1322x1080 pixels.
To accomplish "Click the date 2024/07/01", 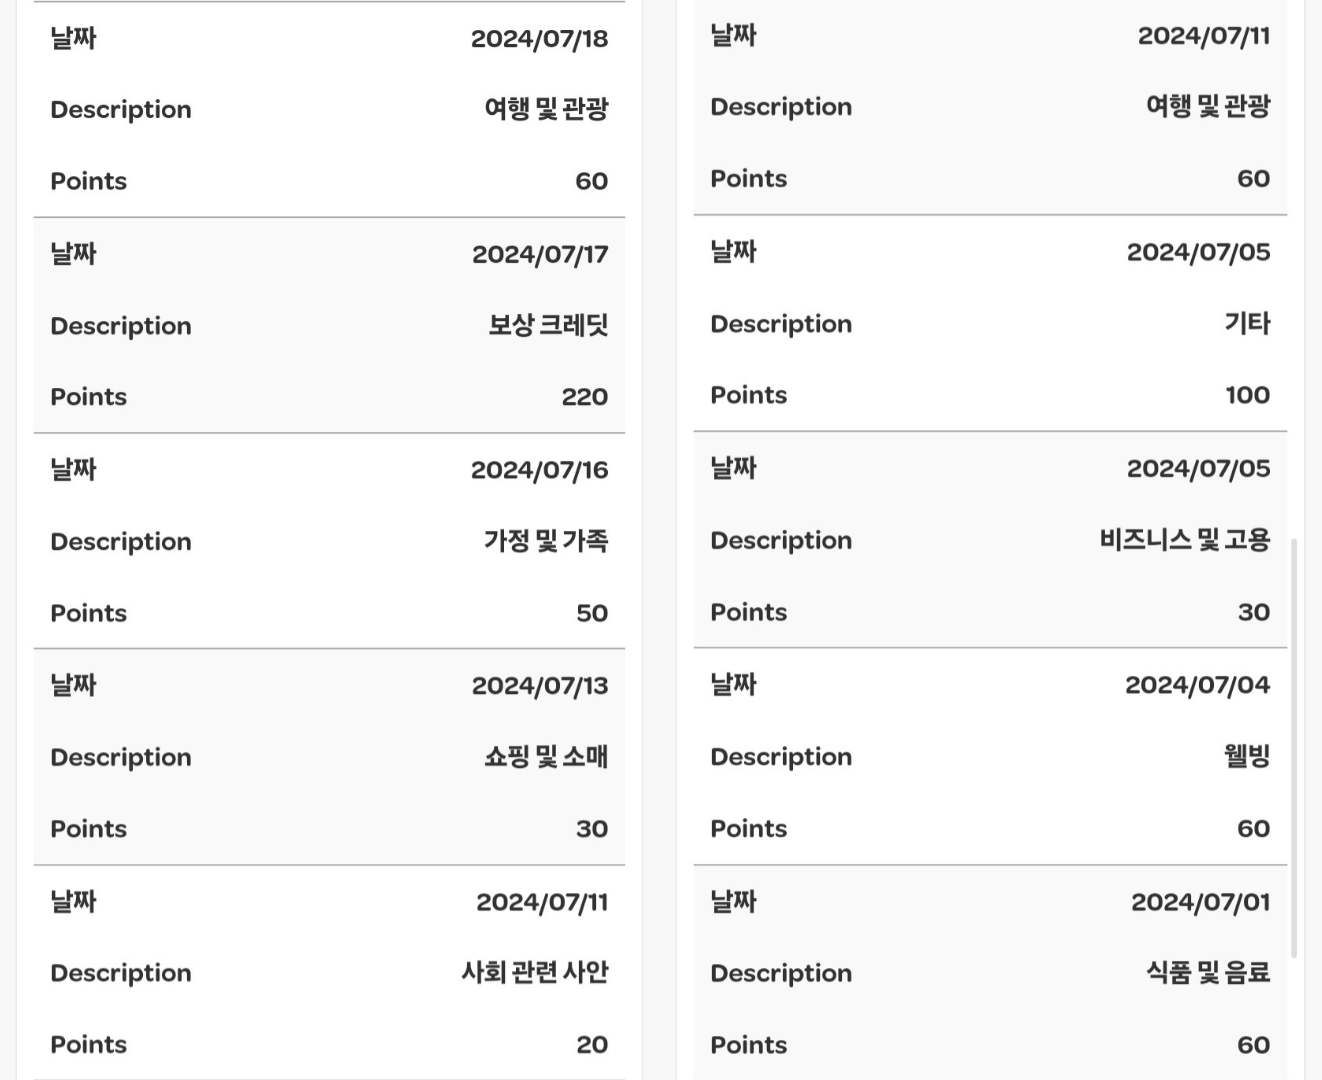I will coord(1198,901).
